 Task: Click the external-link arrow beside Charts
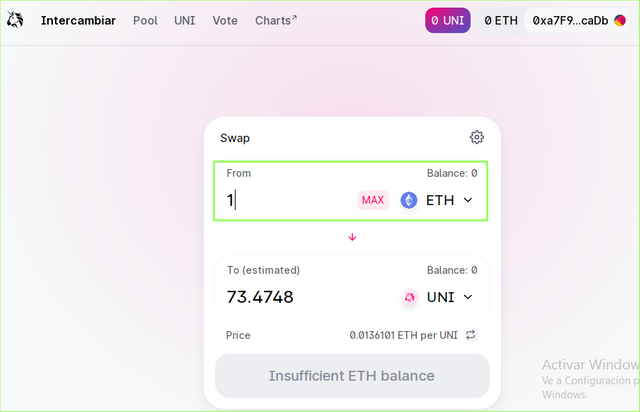pyautogui.click(x=294, y=17)
